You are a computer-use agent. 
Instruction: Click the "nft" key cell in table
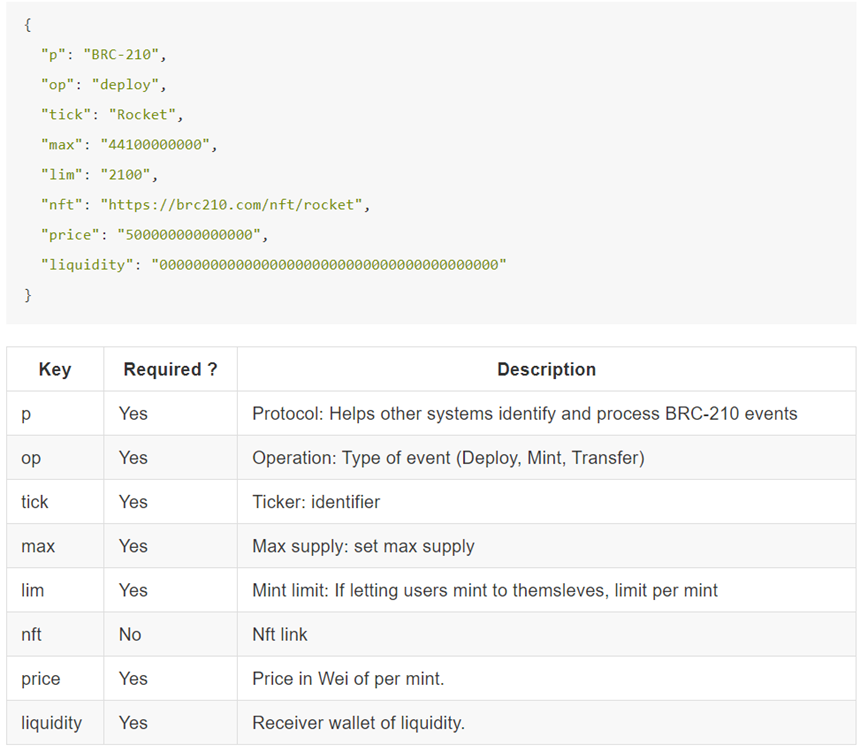31,634
